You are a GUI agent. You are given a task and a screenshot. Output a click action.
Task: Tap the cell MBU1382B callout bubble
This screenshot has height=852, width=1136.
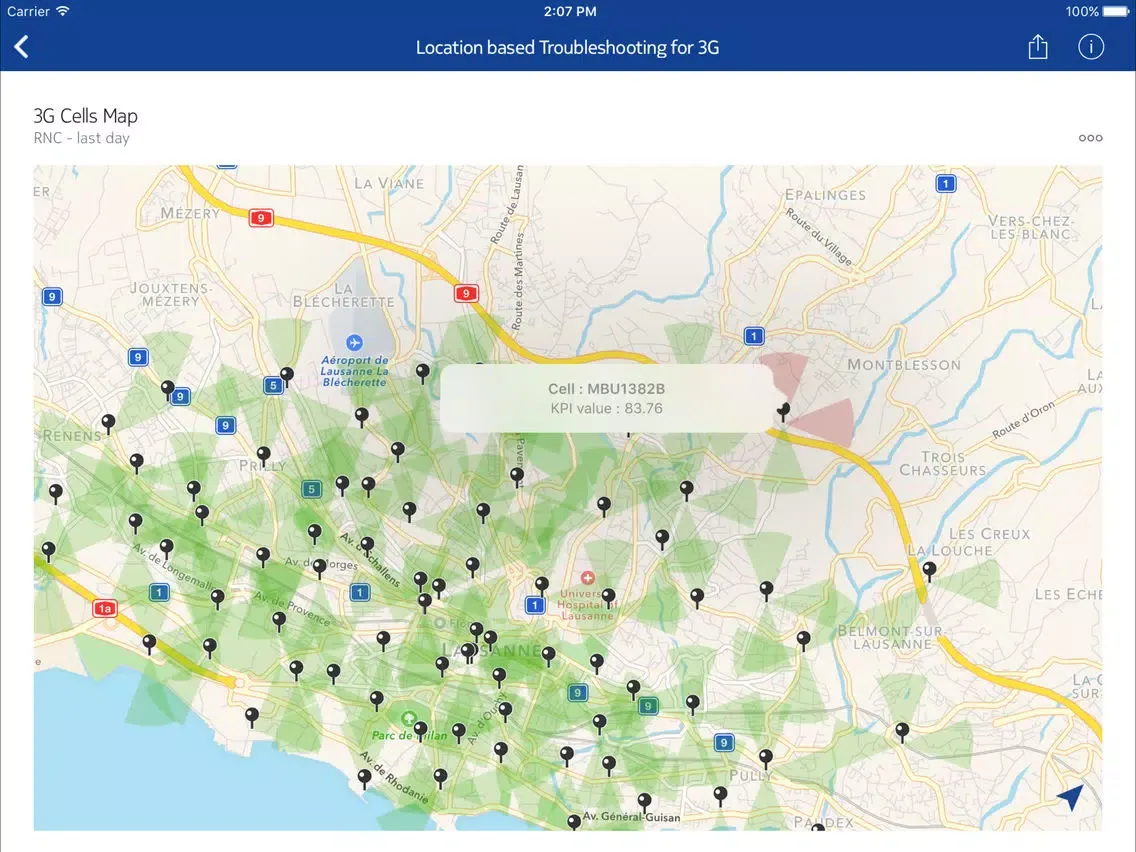point(606,398)
